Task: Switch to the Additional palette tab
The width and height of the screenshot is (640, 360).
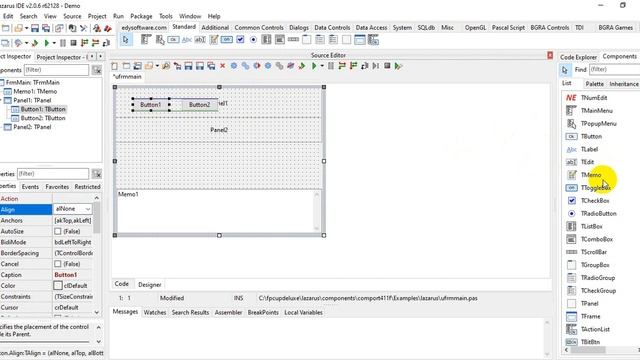Action: (215, 27)
